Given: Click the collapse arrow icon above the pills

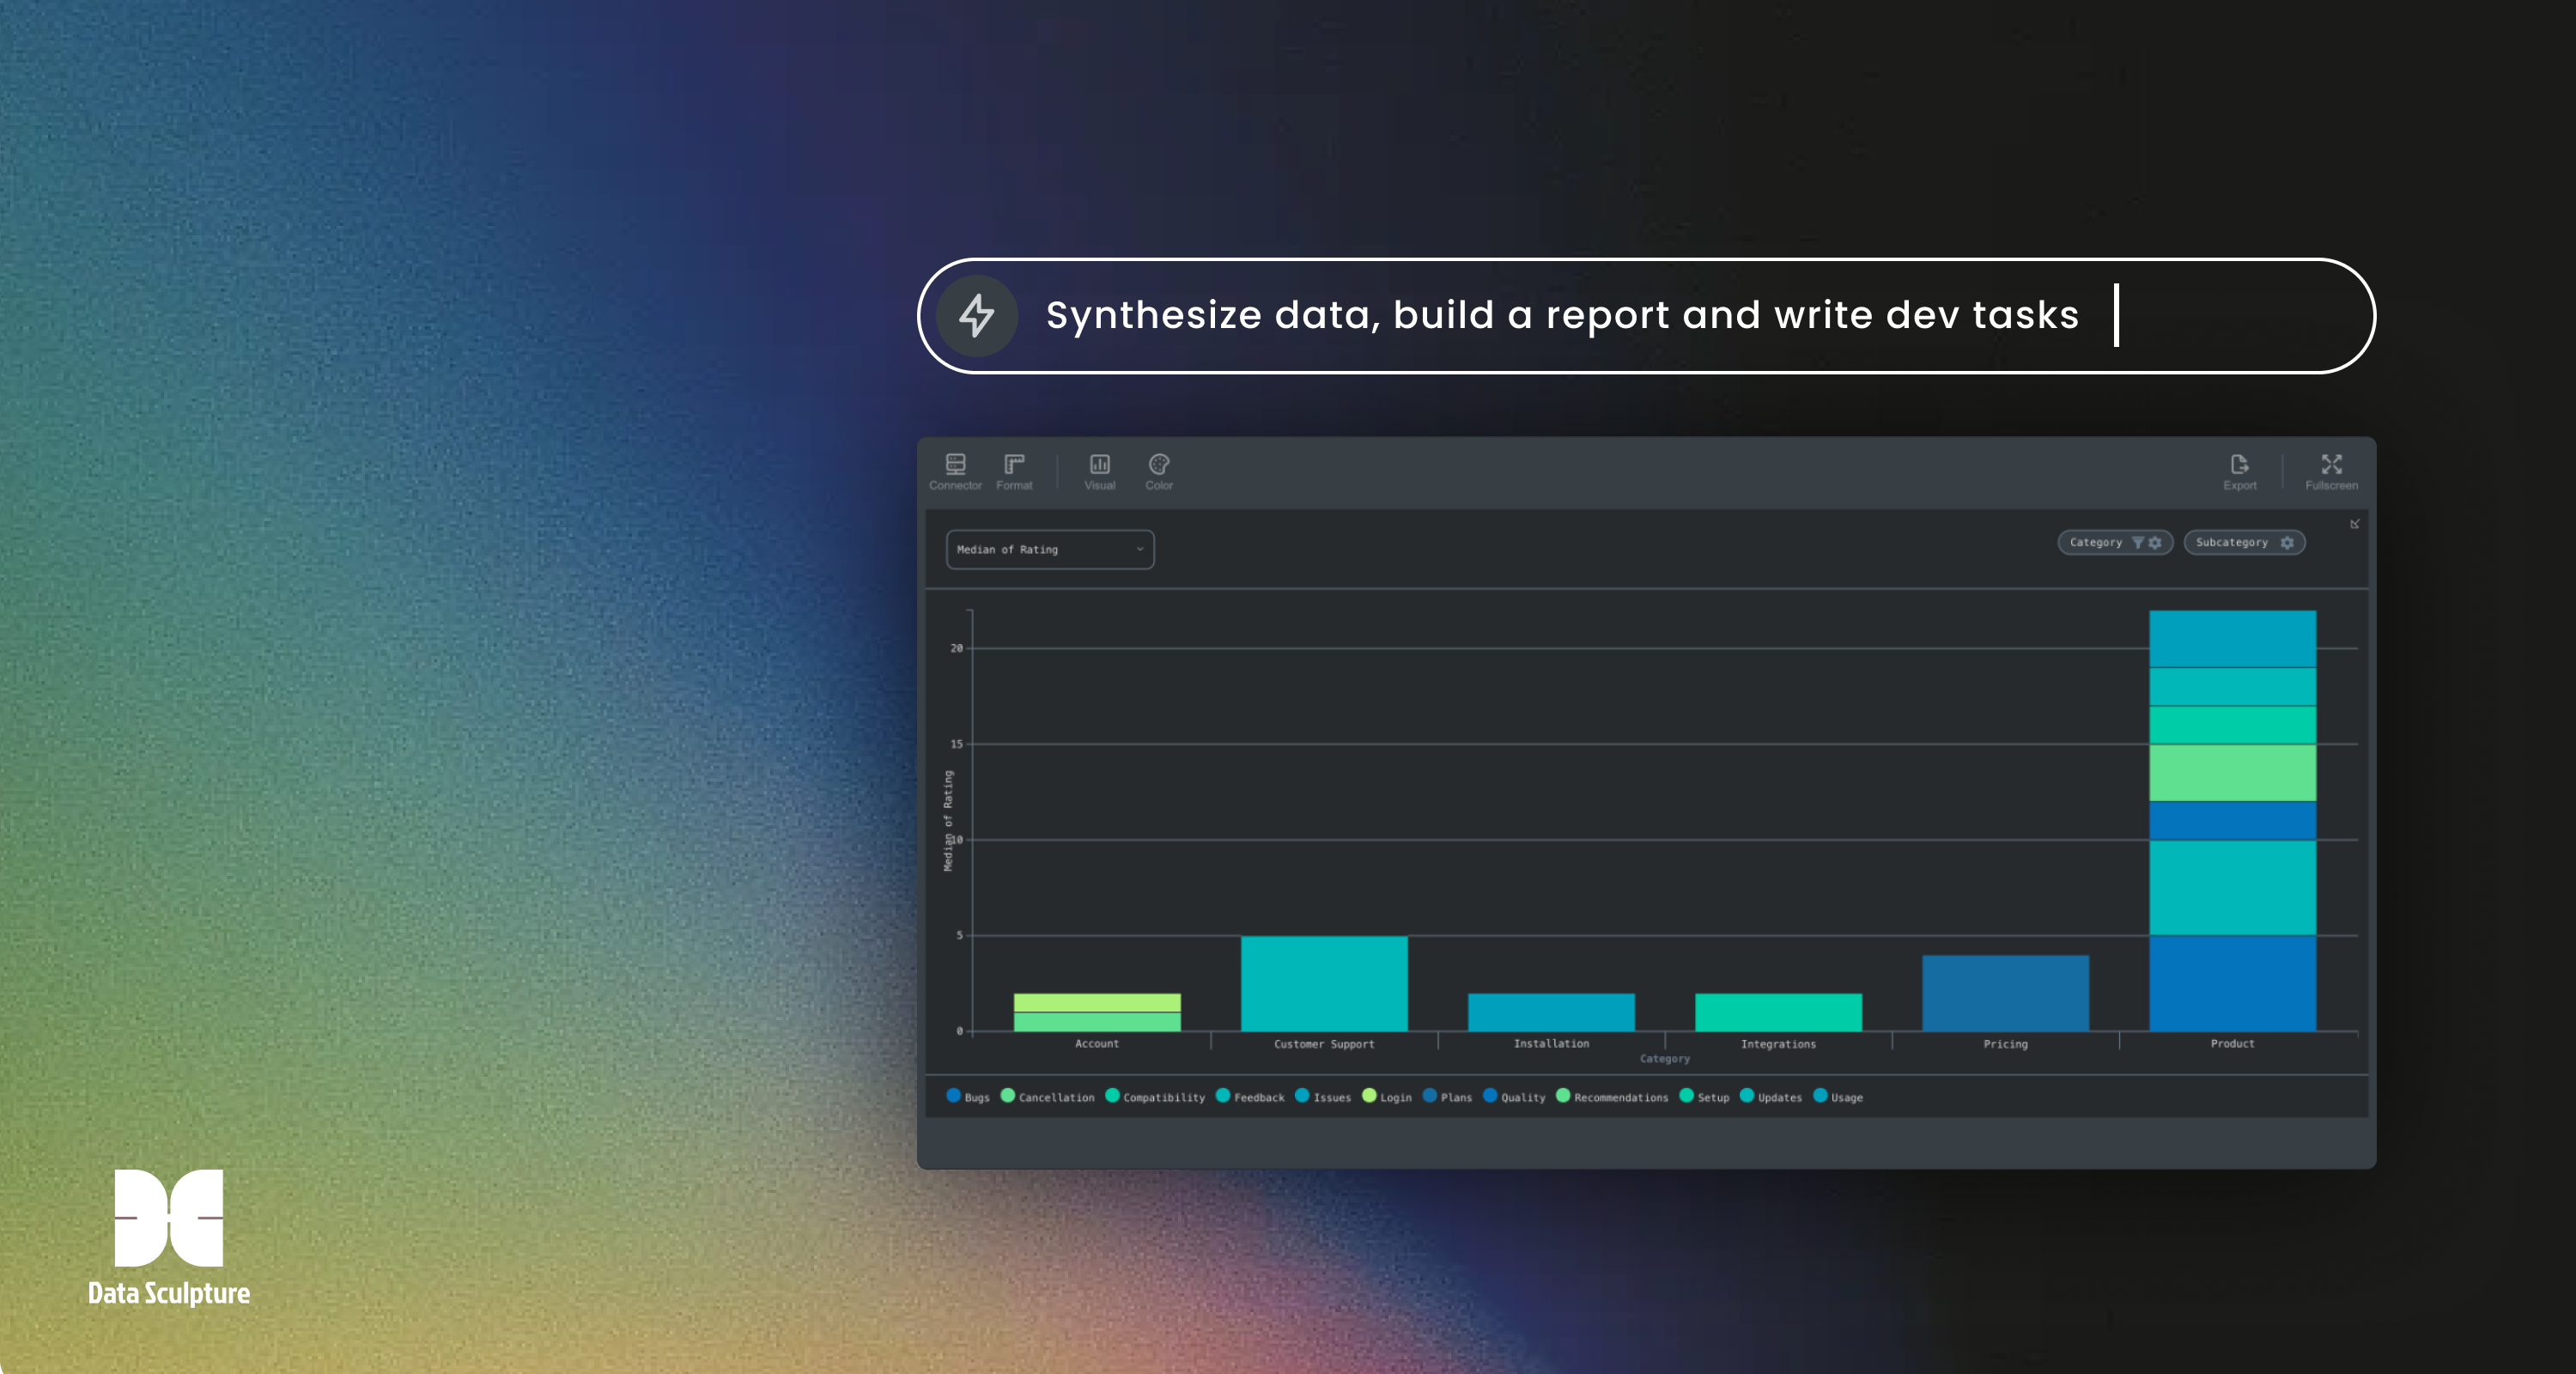Looking at the screenshot, I should point(2354,524).
